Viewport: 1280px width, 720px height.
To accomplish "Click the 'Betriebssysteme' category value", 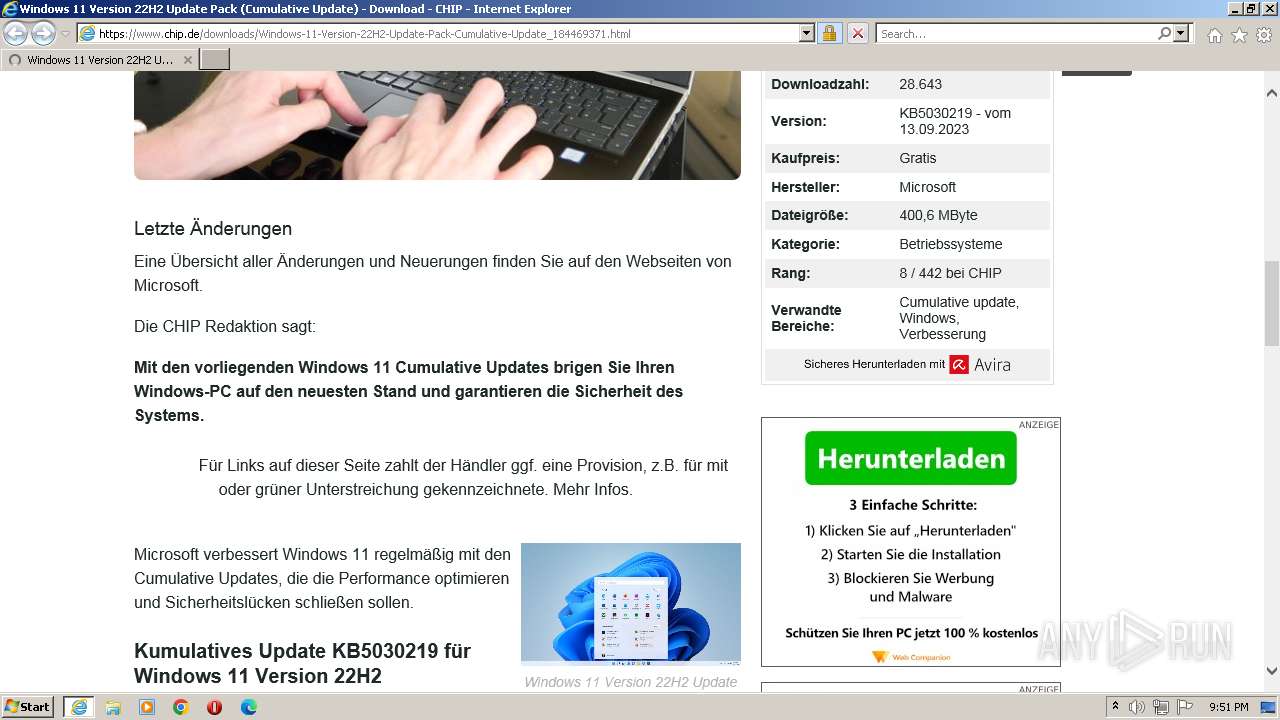I will [951, 244].
